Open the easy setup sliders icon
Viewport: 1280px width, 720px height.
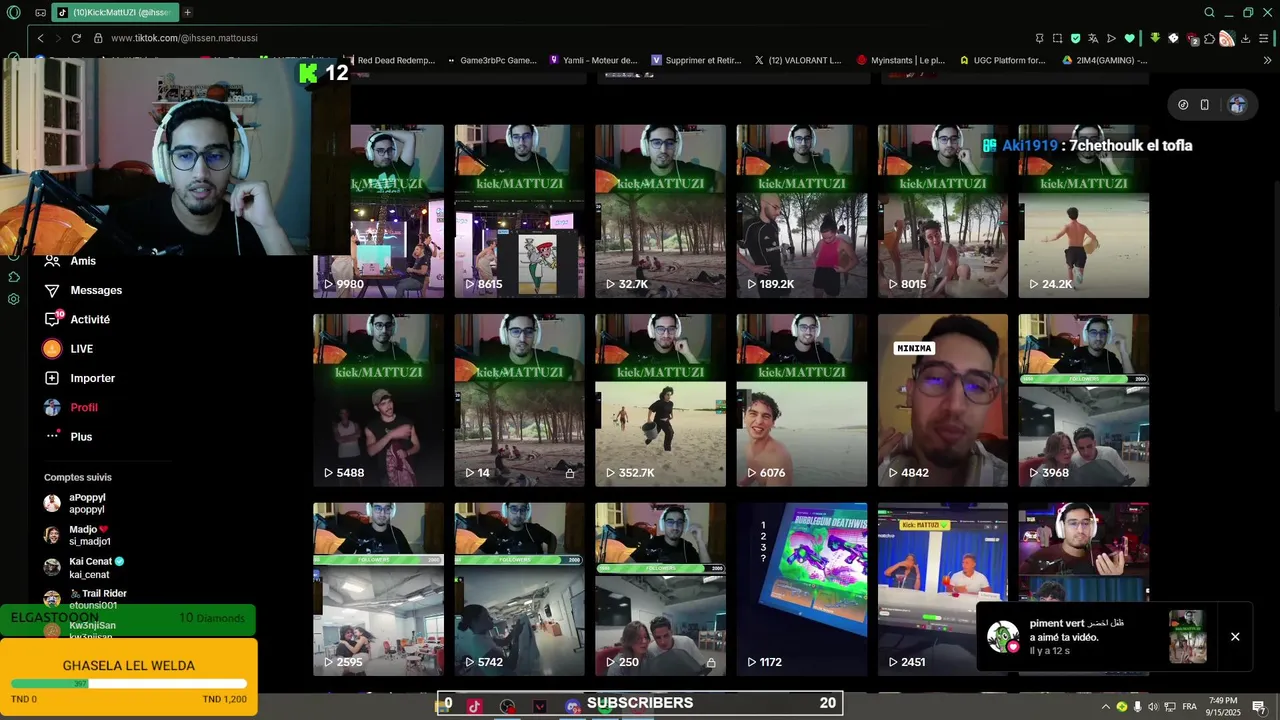click(x=1265, y=38)
